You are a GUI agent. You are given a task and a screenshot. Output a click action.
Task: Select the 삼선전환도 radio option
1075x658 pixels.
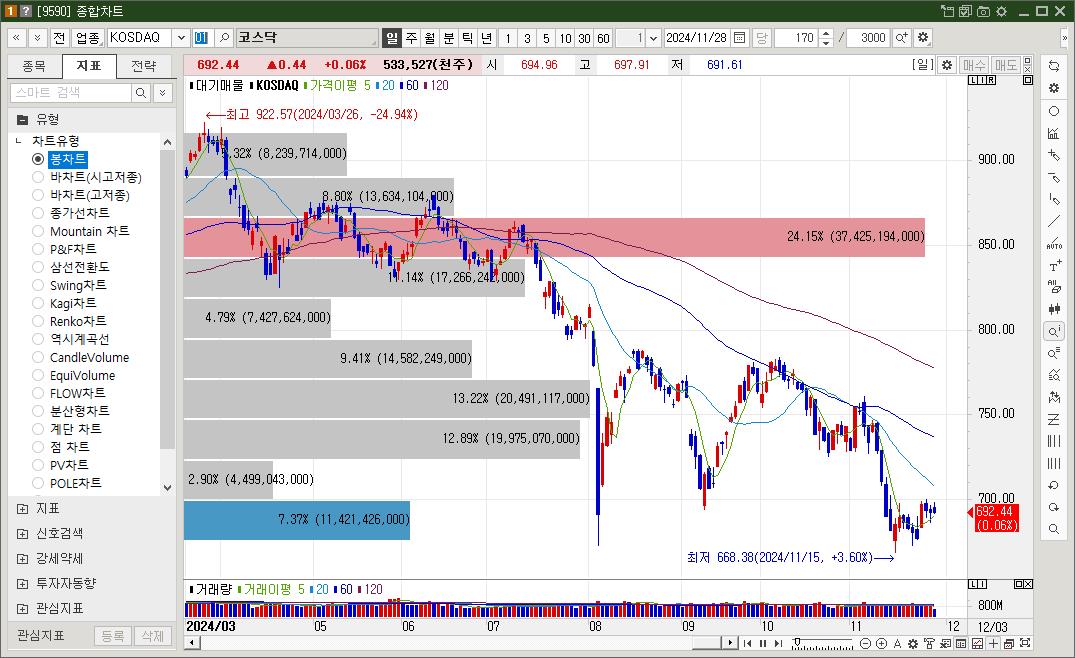point(38,267)
